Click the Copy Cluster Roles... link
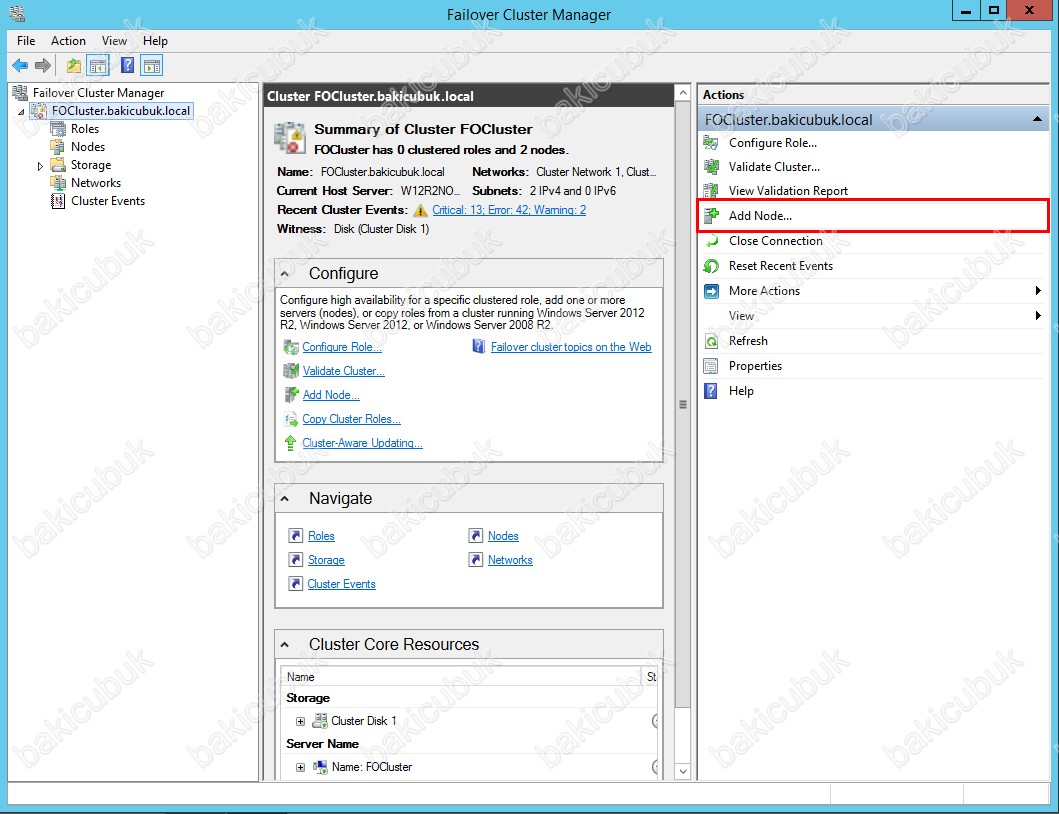 [351, 419]
